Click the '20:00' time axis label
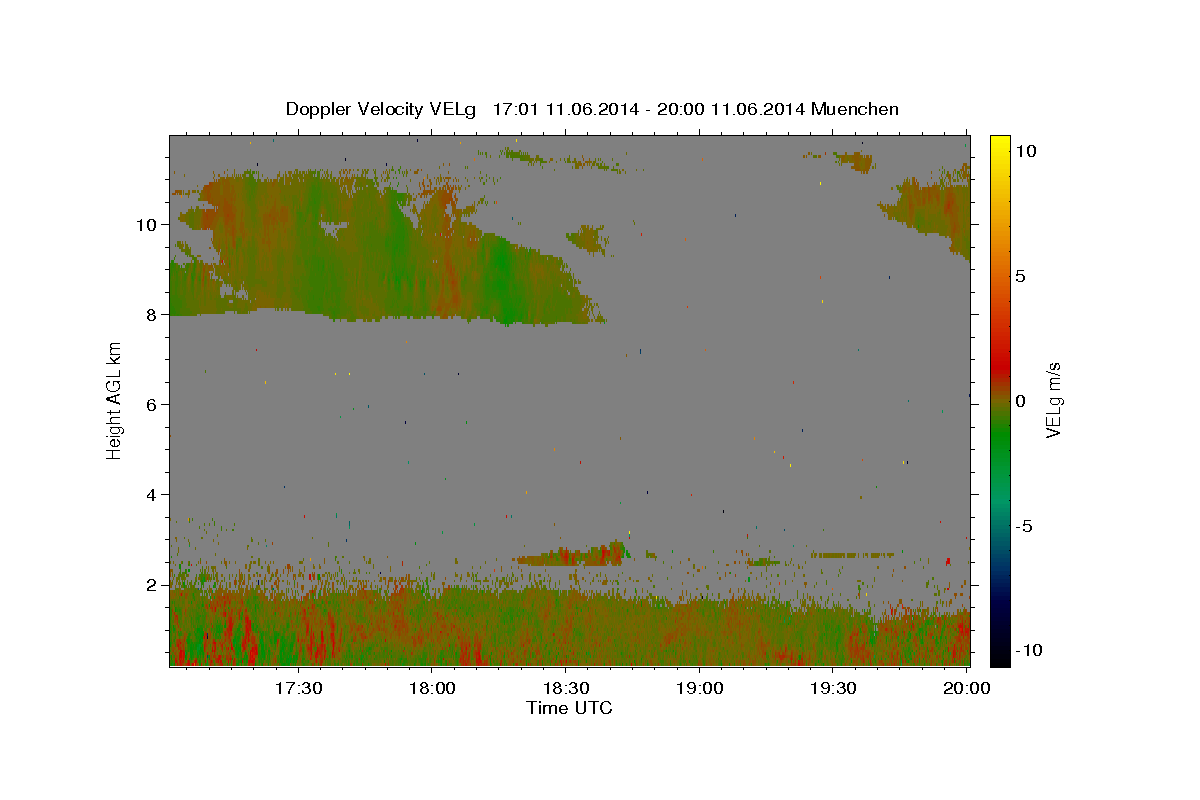 (x=966, y=688)
